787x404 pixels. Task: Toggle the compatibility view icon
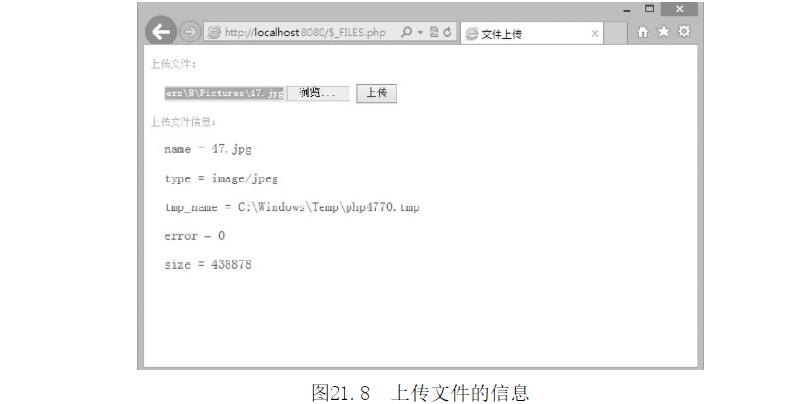tap(434, 32)
